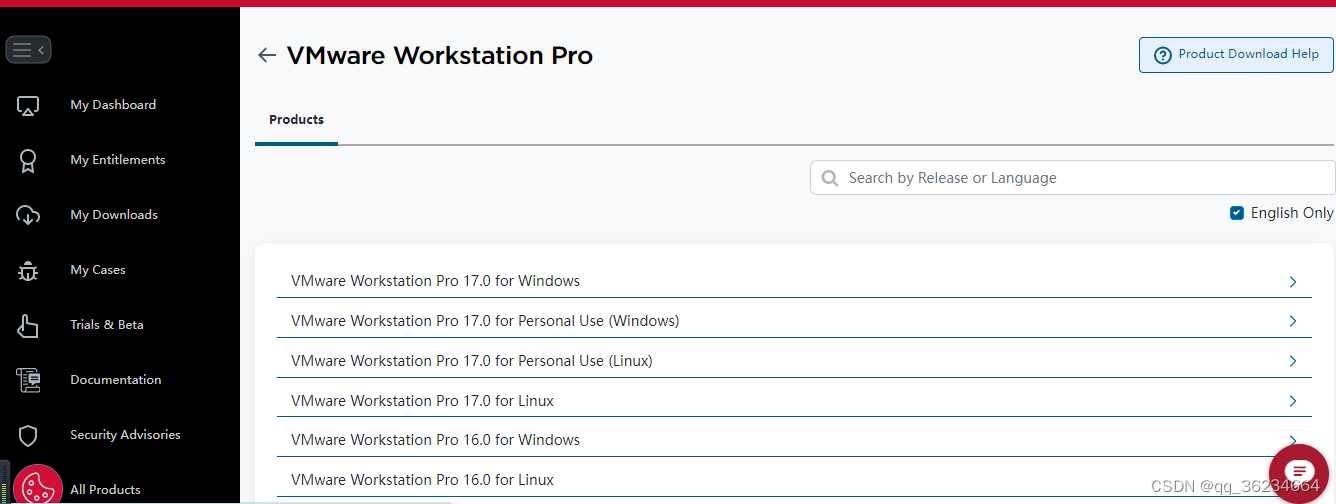Click the Trials & Beta hand icon
The height and width of the screenshot is (504, 1336).
[x=28, y=325]
